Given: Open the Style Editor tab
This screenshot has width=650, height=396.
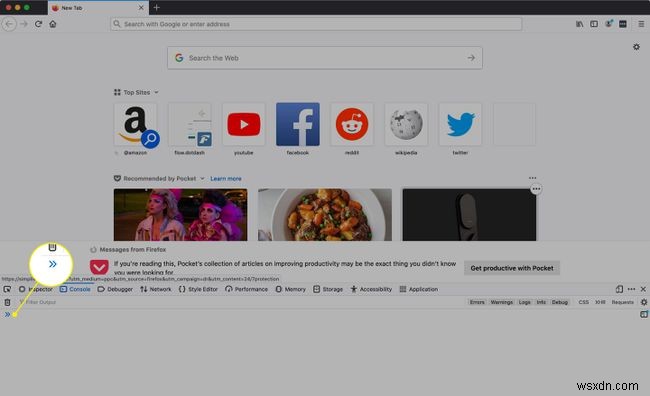Looking at the screenshot, I should point(198,289).
